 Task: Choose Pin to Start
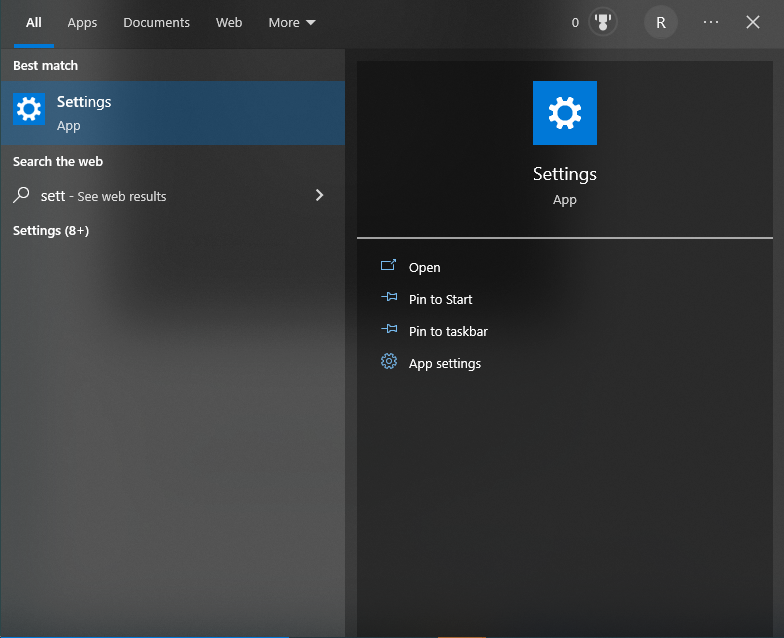440,300
